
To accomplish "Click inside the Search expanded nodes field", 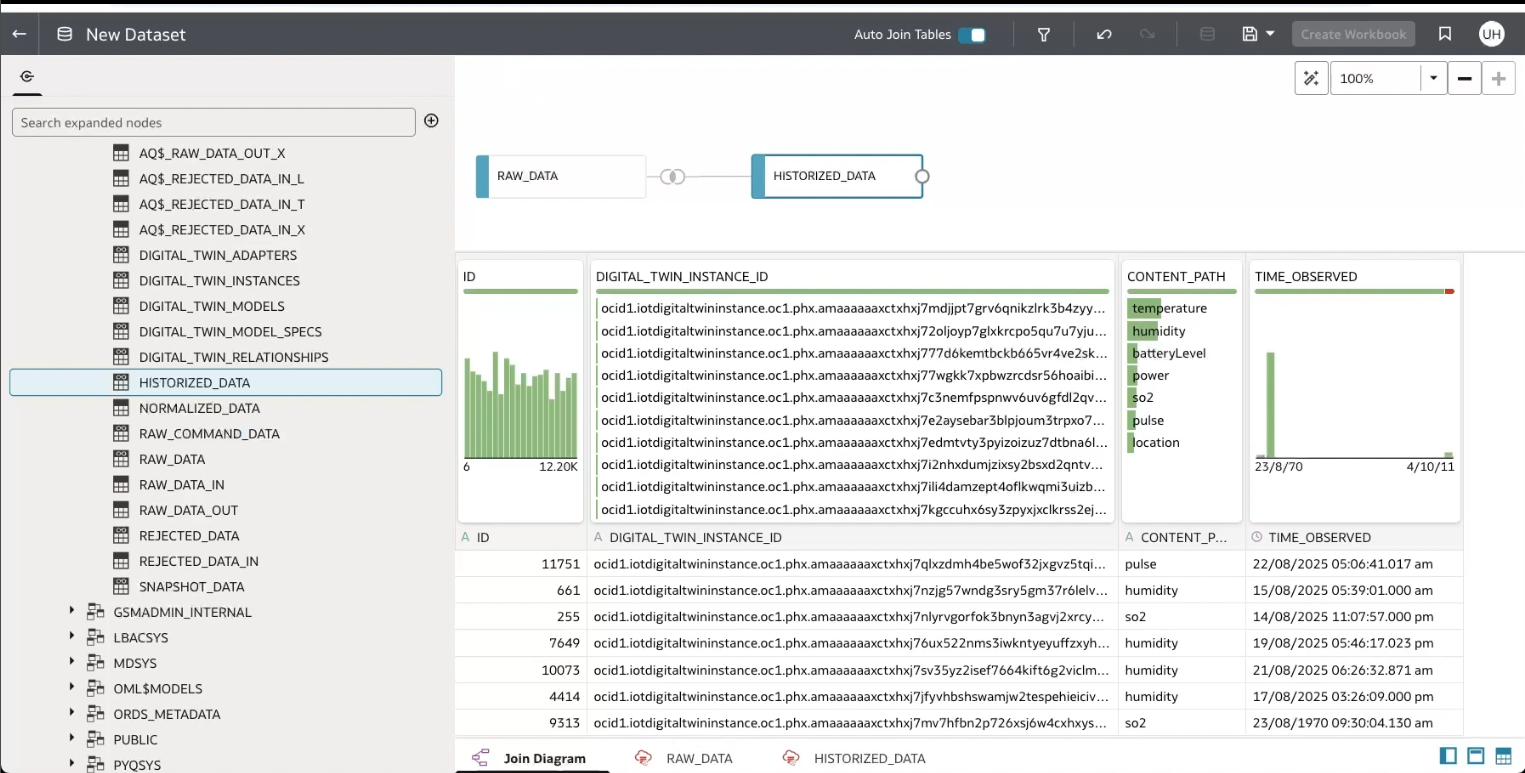I will tap(213, 121).
